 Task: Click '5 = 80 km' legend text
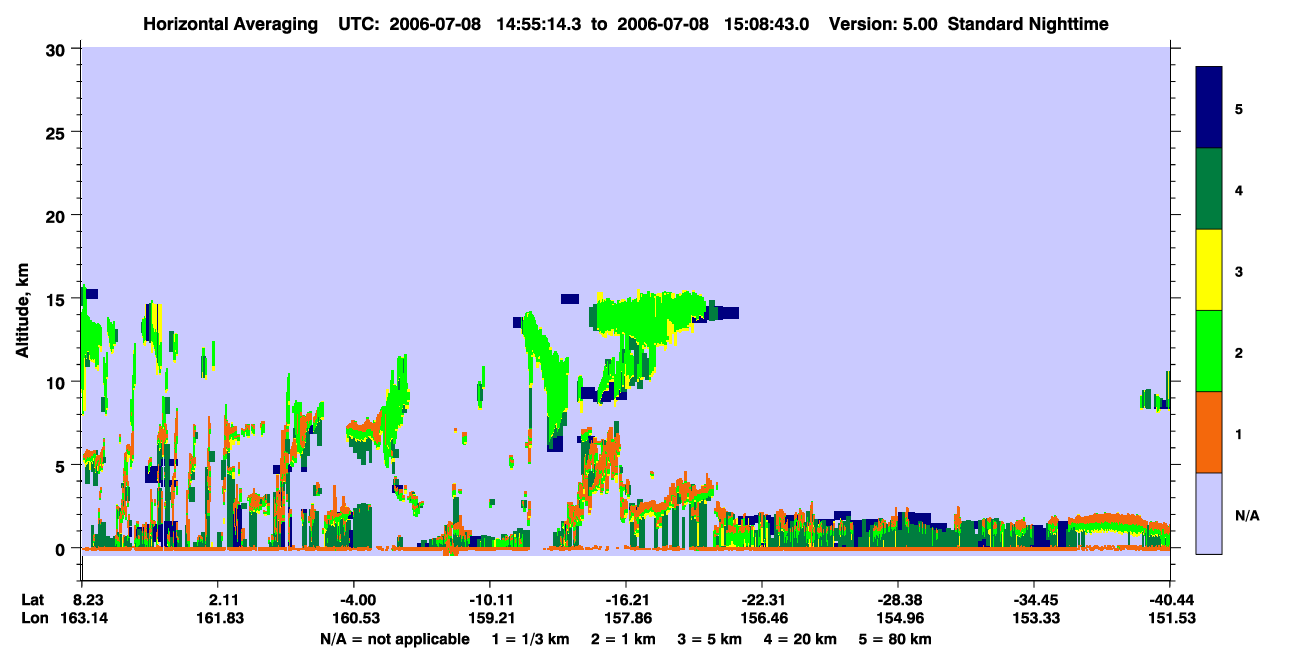(x=896, y=639)
